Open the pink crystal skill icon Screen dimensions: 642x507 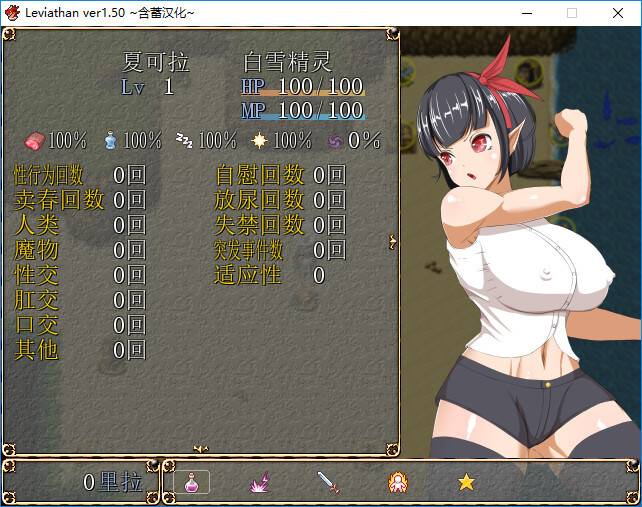click(260, 482)
